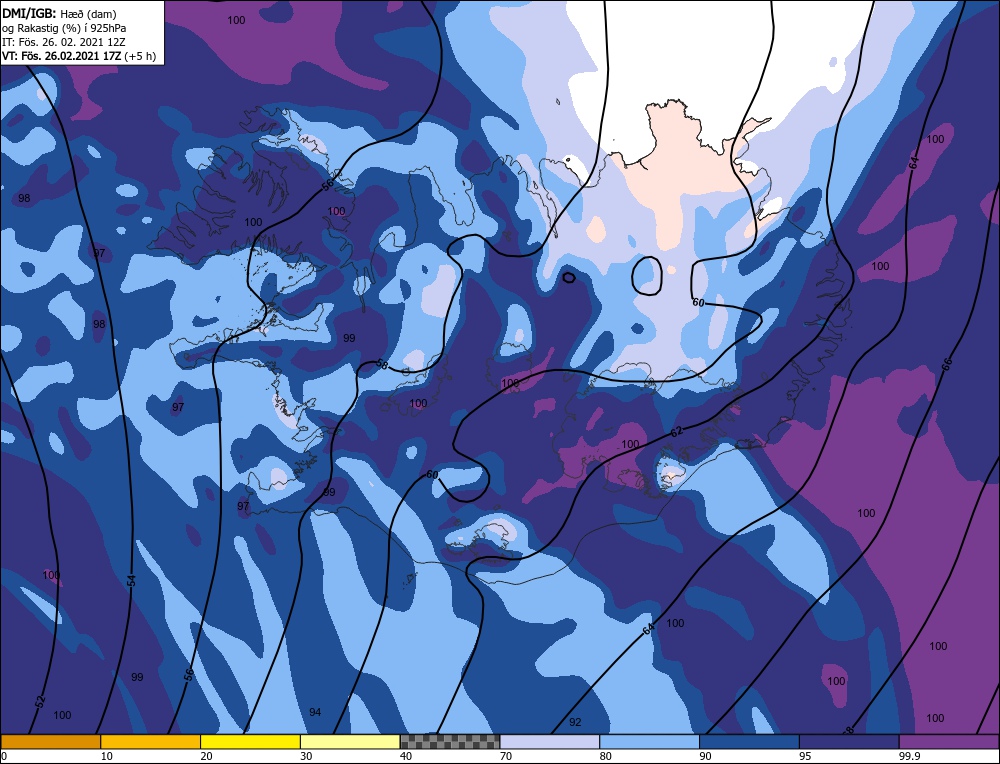Click the yellow 20–30 legend swatch

(250, 741)
